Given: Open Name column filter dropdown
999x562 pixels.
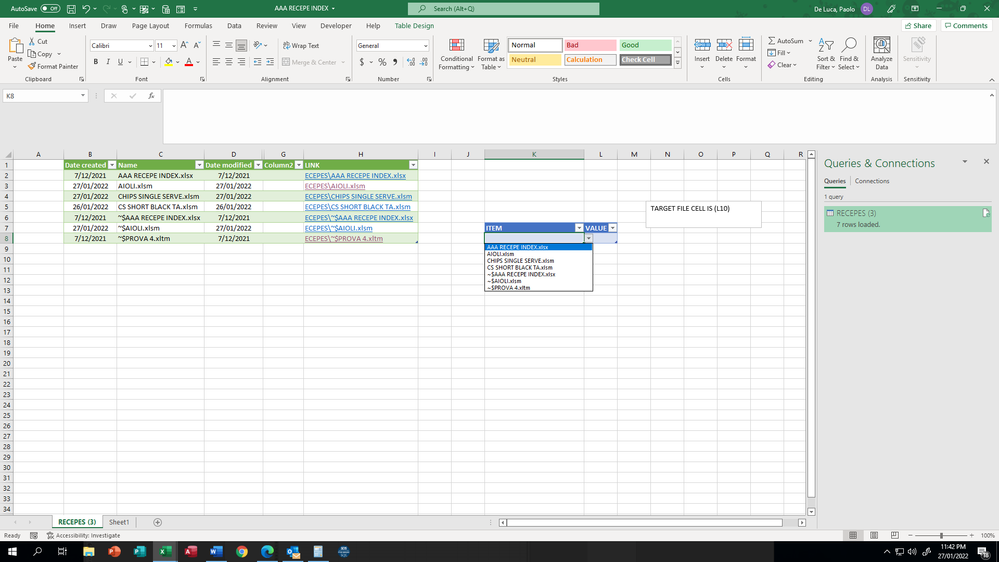Looking at the screenshot, I should point(199,165).
